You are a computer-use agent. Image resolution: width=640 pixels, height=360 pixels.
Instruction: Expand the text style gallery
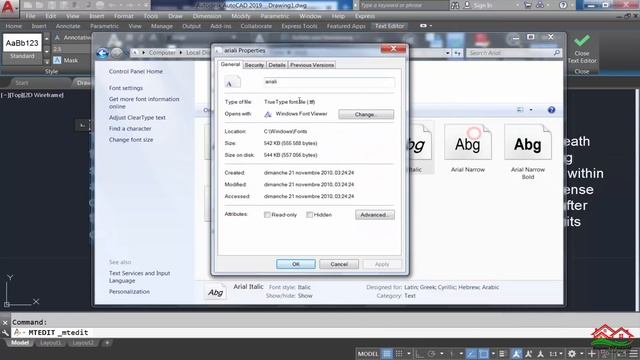[x=47, y=61]
